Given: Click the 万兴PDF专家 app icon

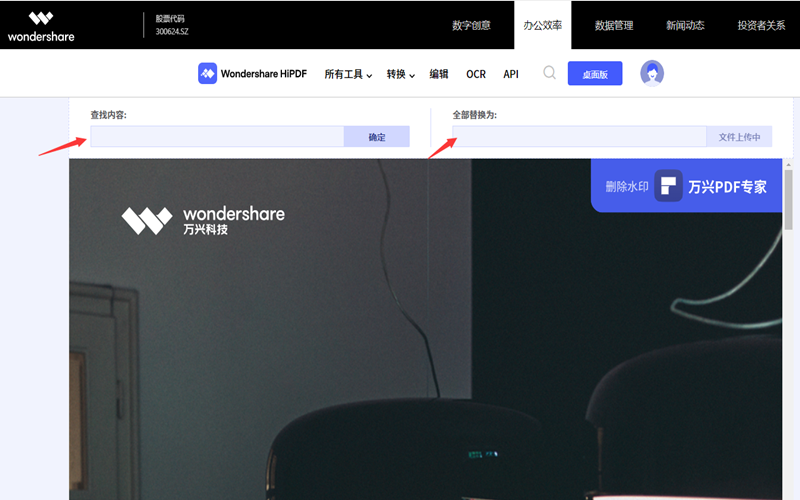Looking at the screenshot, I should click(669, 186).
